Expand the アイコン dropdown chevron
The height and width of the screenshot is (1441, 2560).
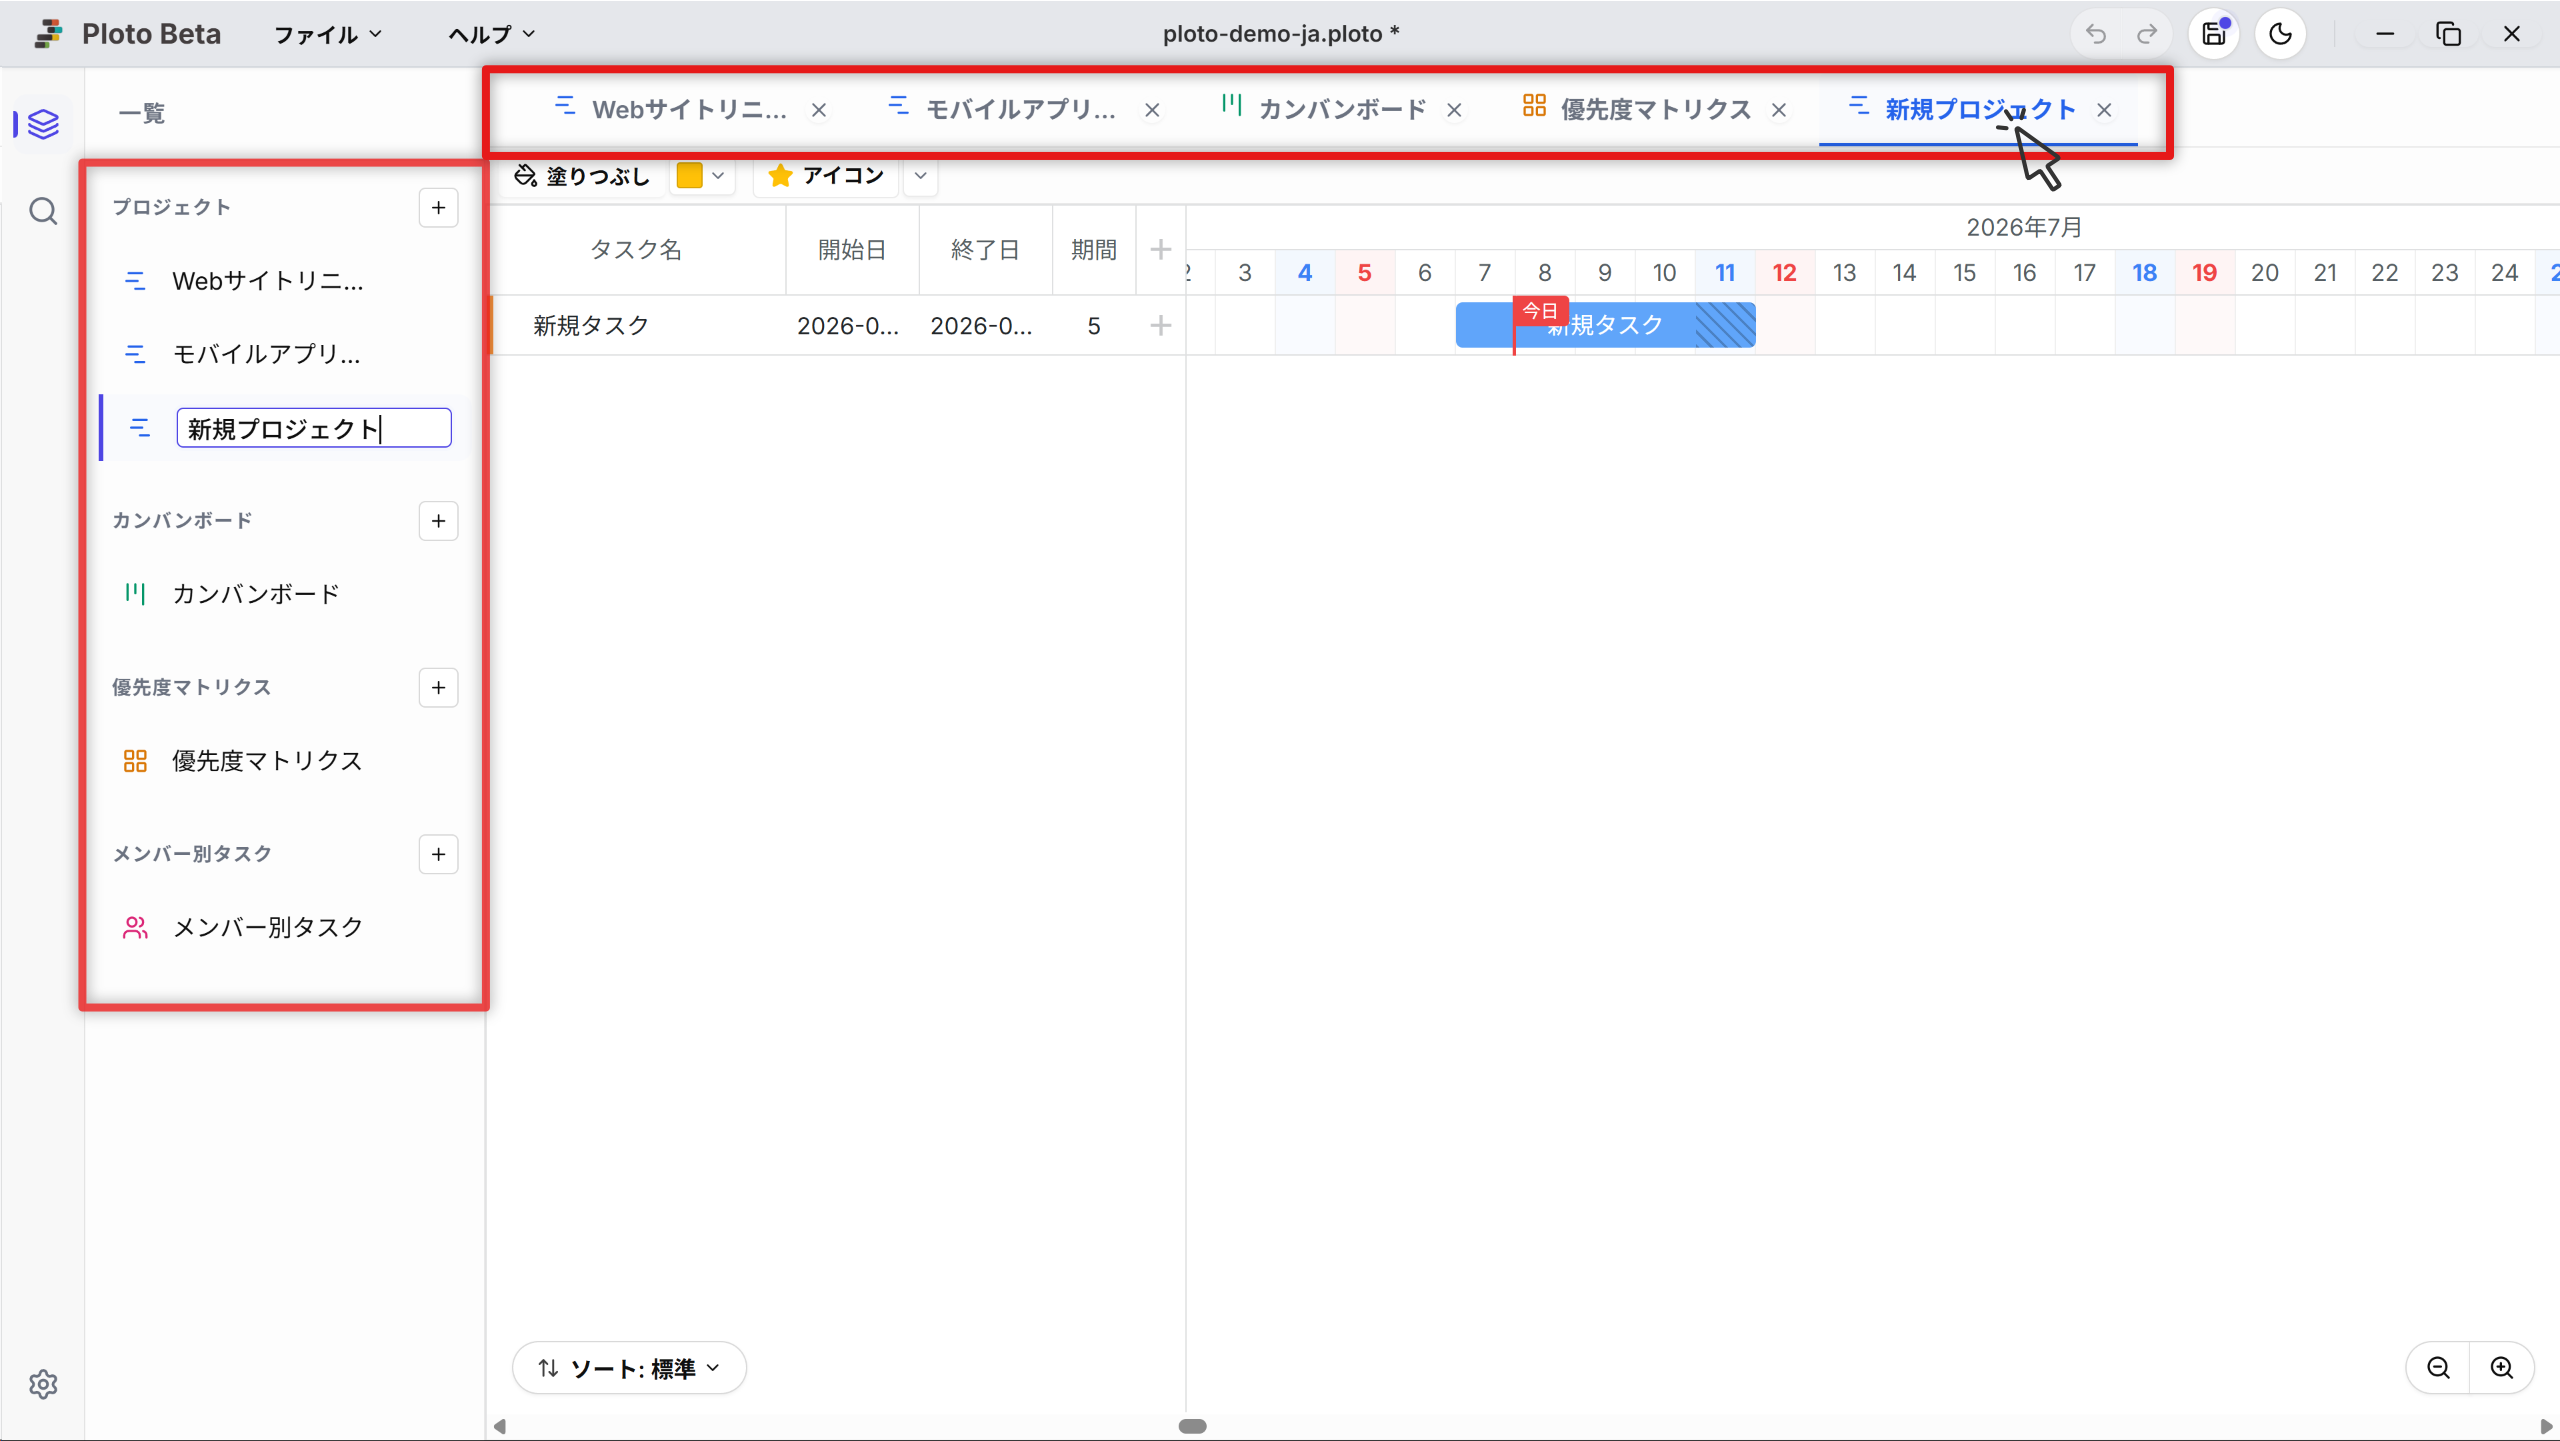pos(921,176)
